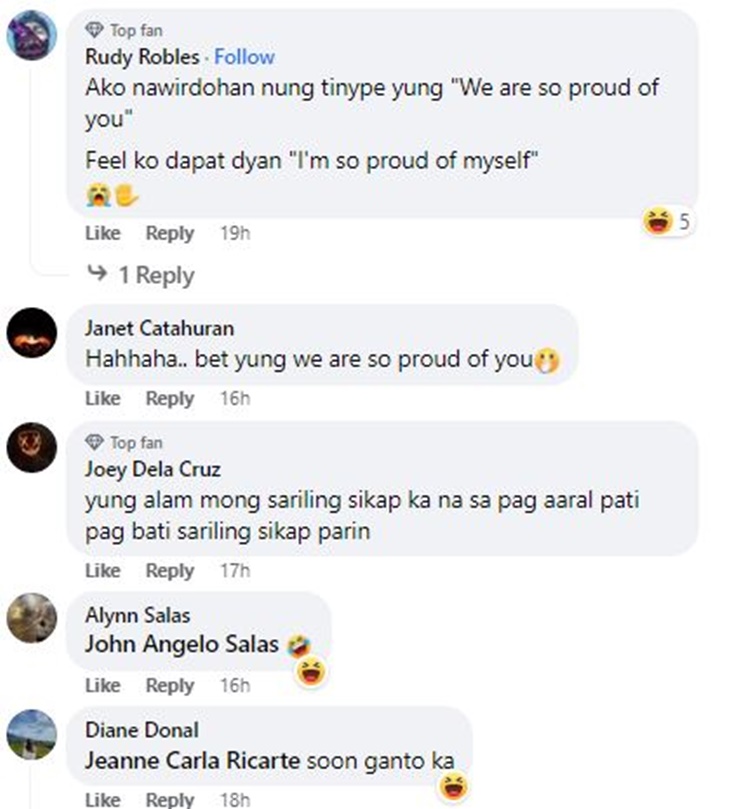Image resolution: width=750 pixels, height=809 pixels.
Task: Like Janet Catahuran's comment
Action: pos(103,398)
